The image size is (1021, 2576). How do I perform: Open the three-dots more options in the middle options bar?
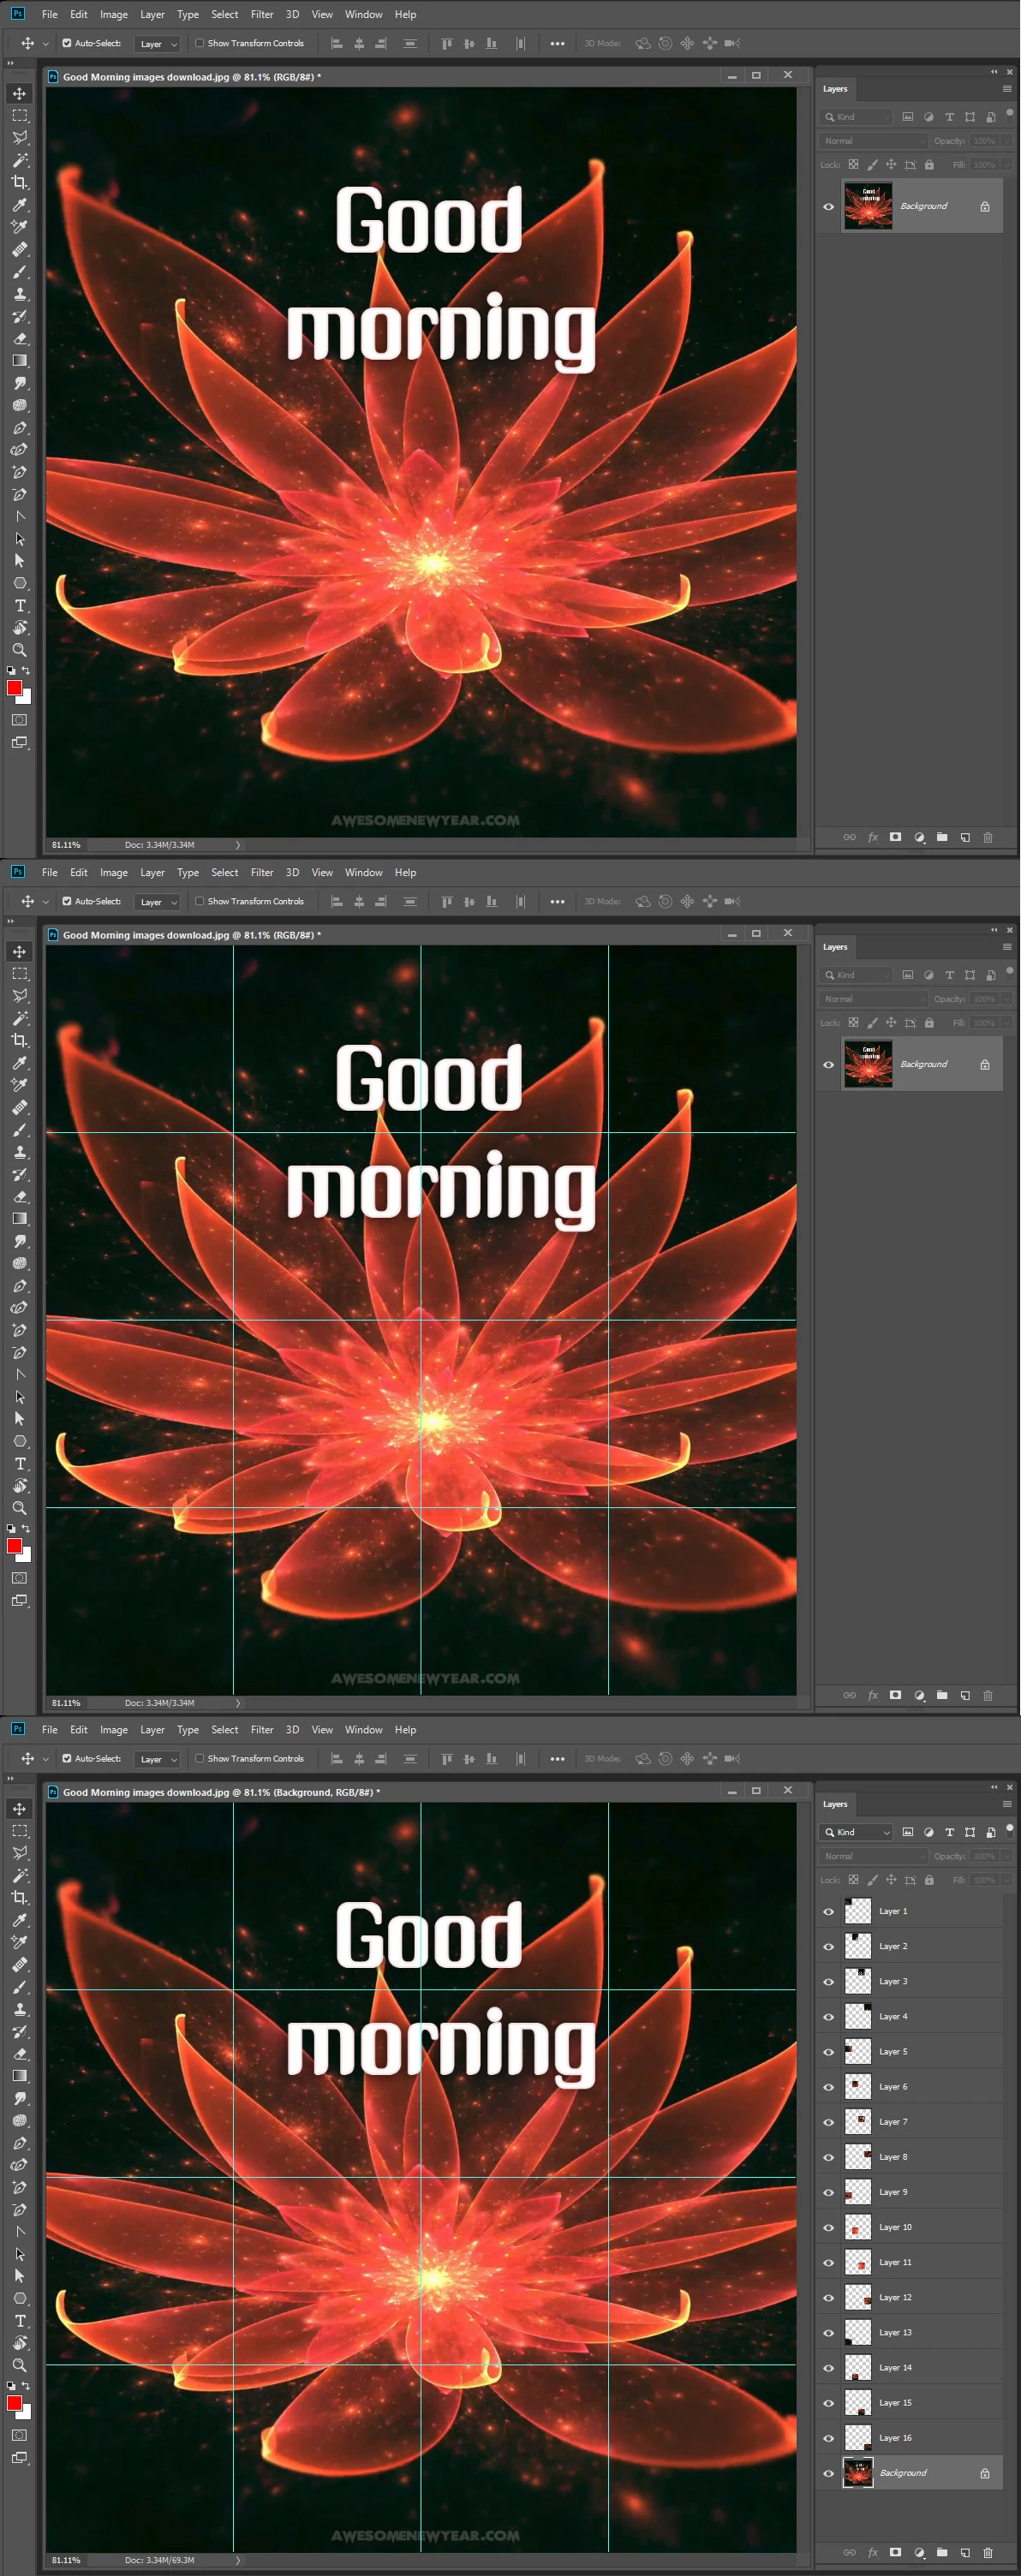pyautogui.click(x=558, y=902)
